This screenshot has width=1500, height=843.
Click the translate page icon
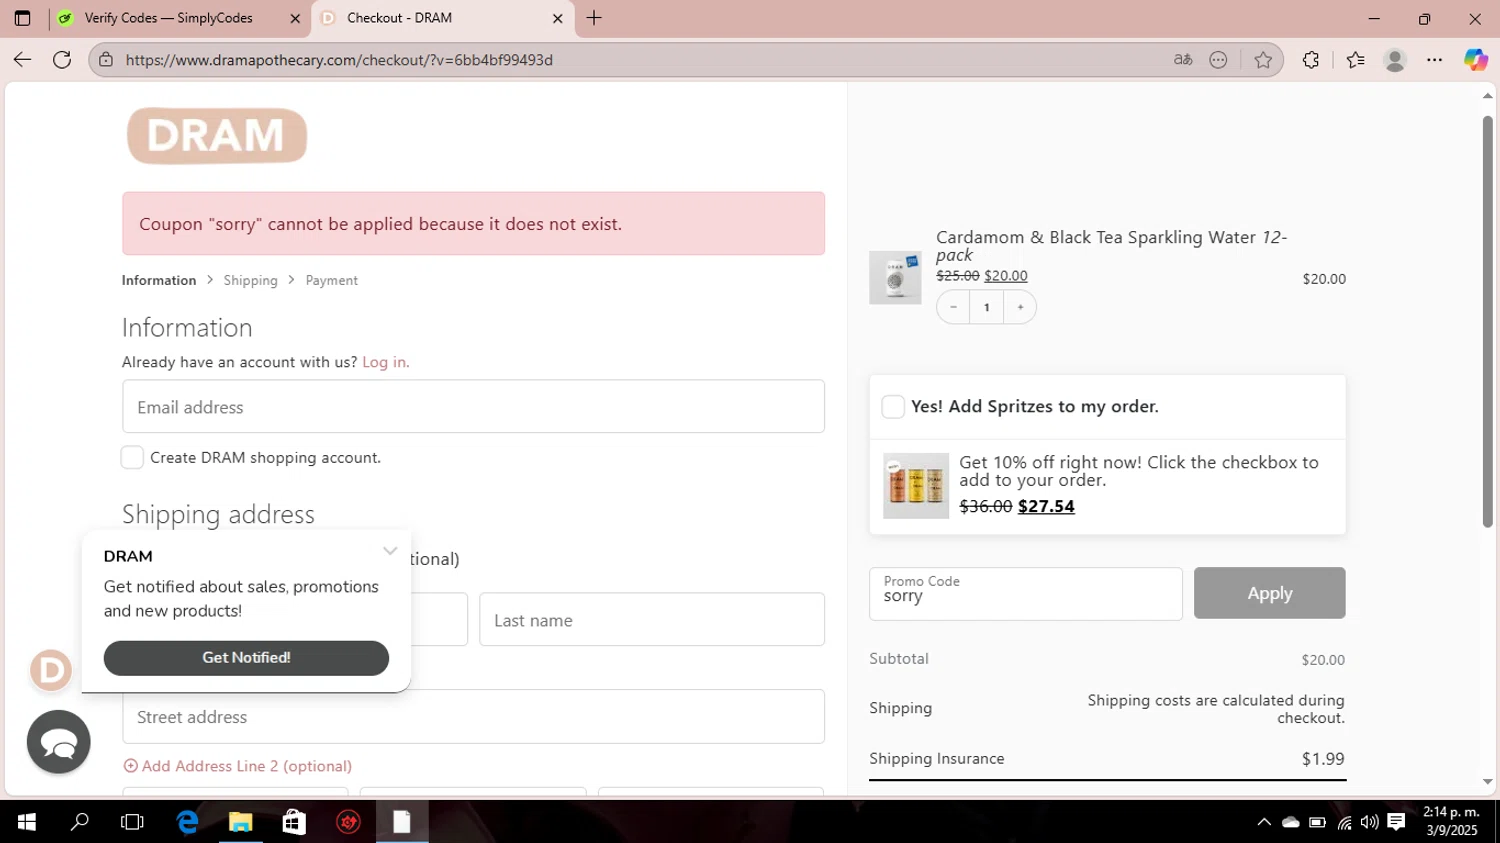coord(1183,60)
